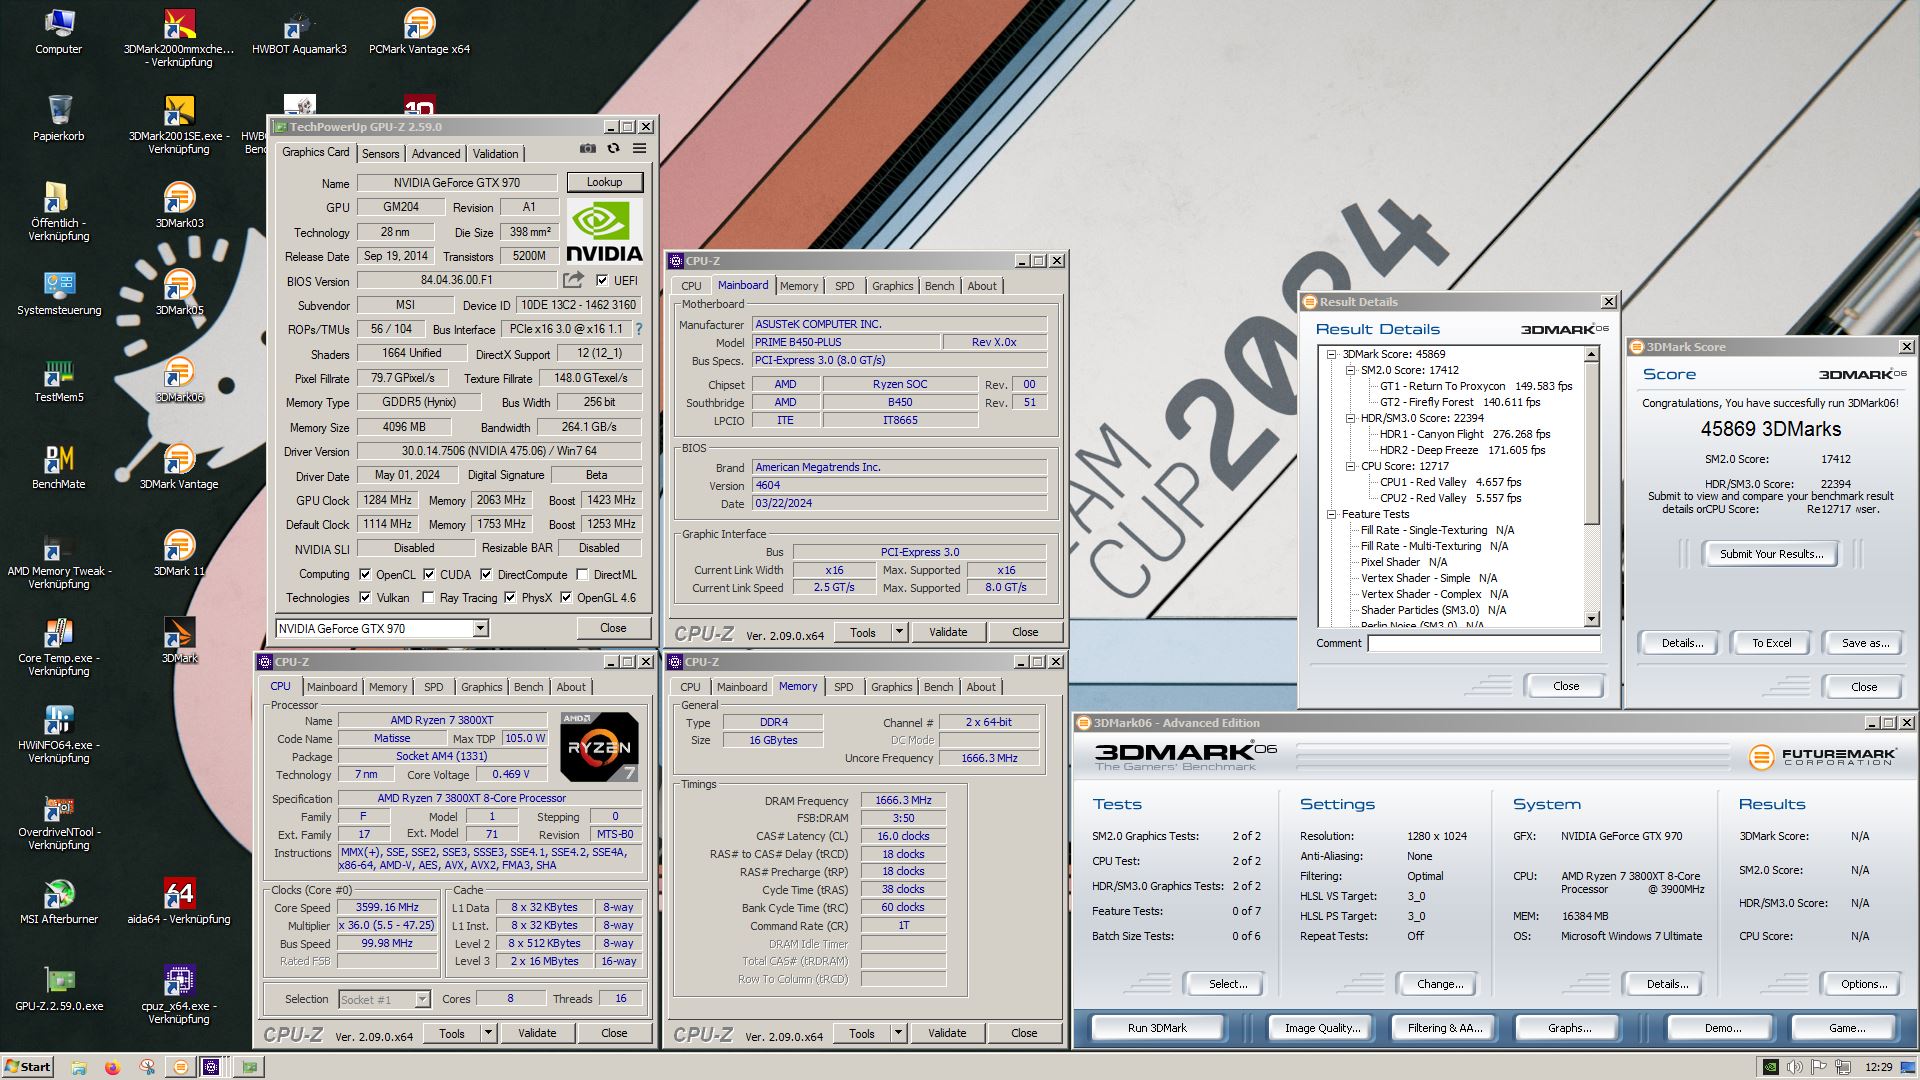Toggle PhysX checkbox
This screenshot has height=1080, width=1920.
tap(510, 598)
